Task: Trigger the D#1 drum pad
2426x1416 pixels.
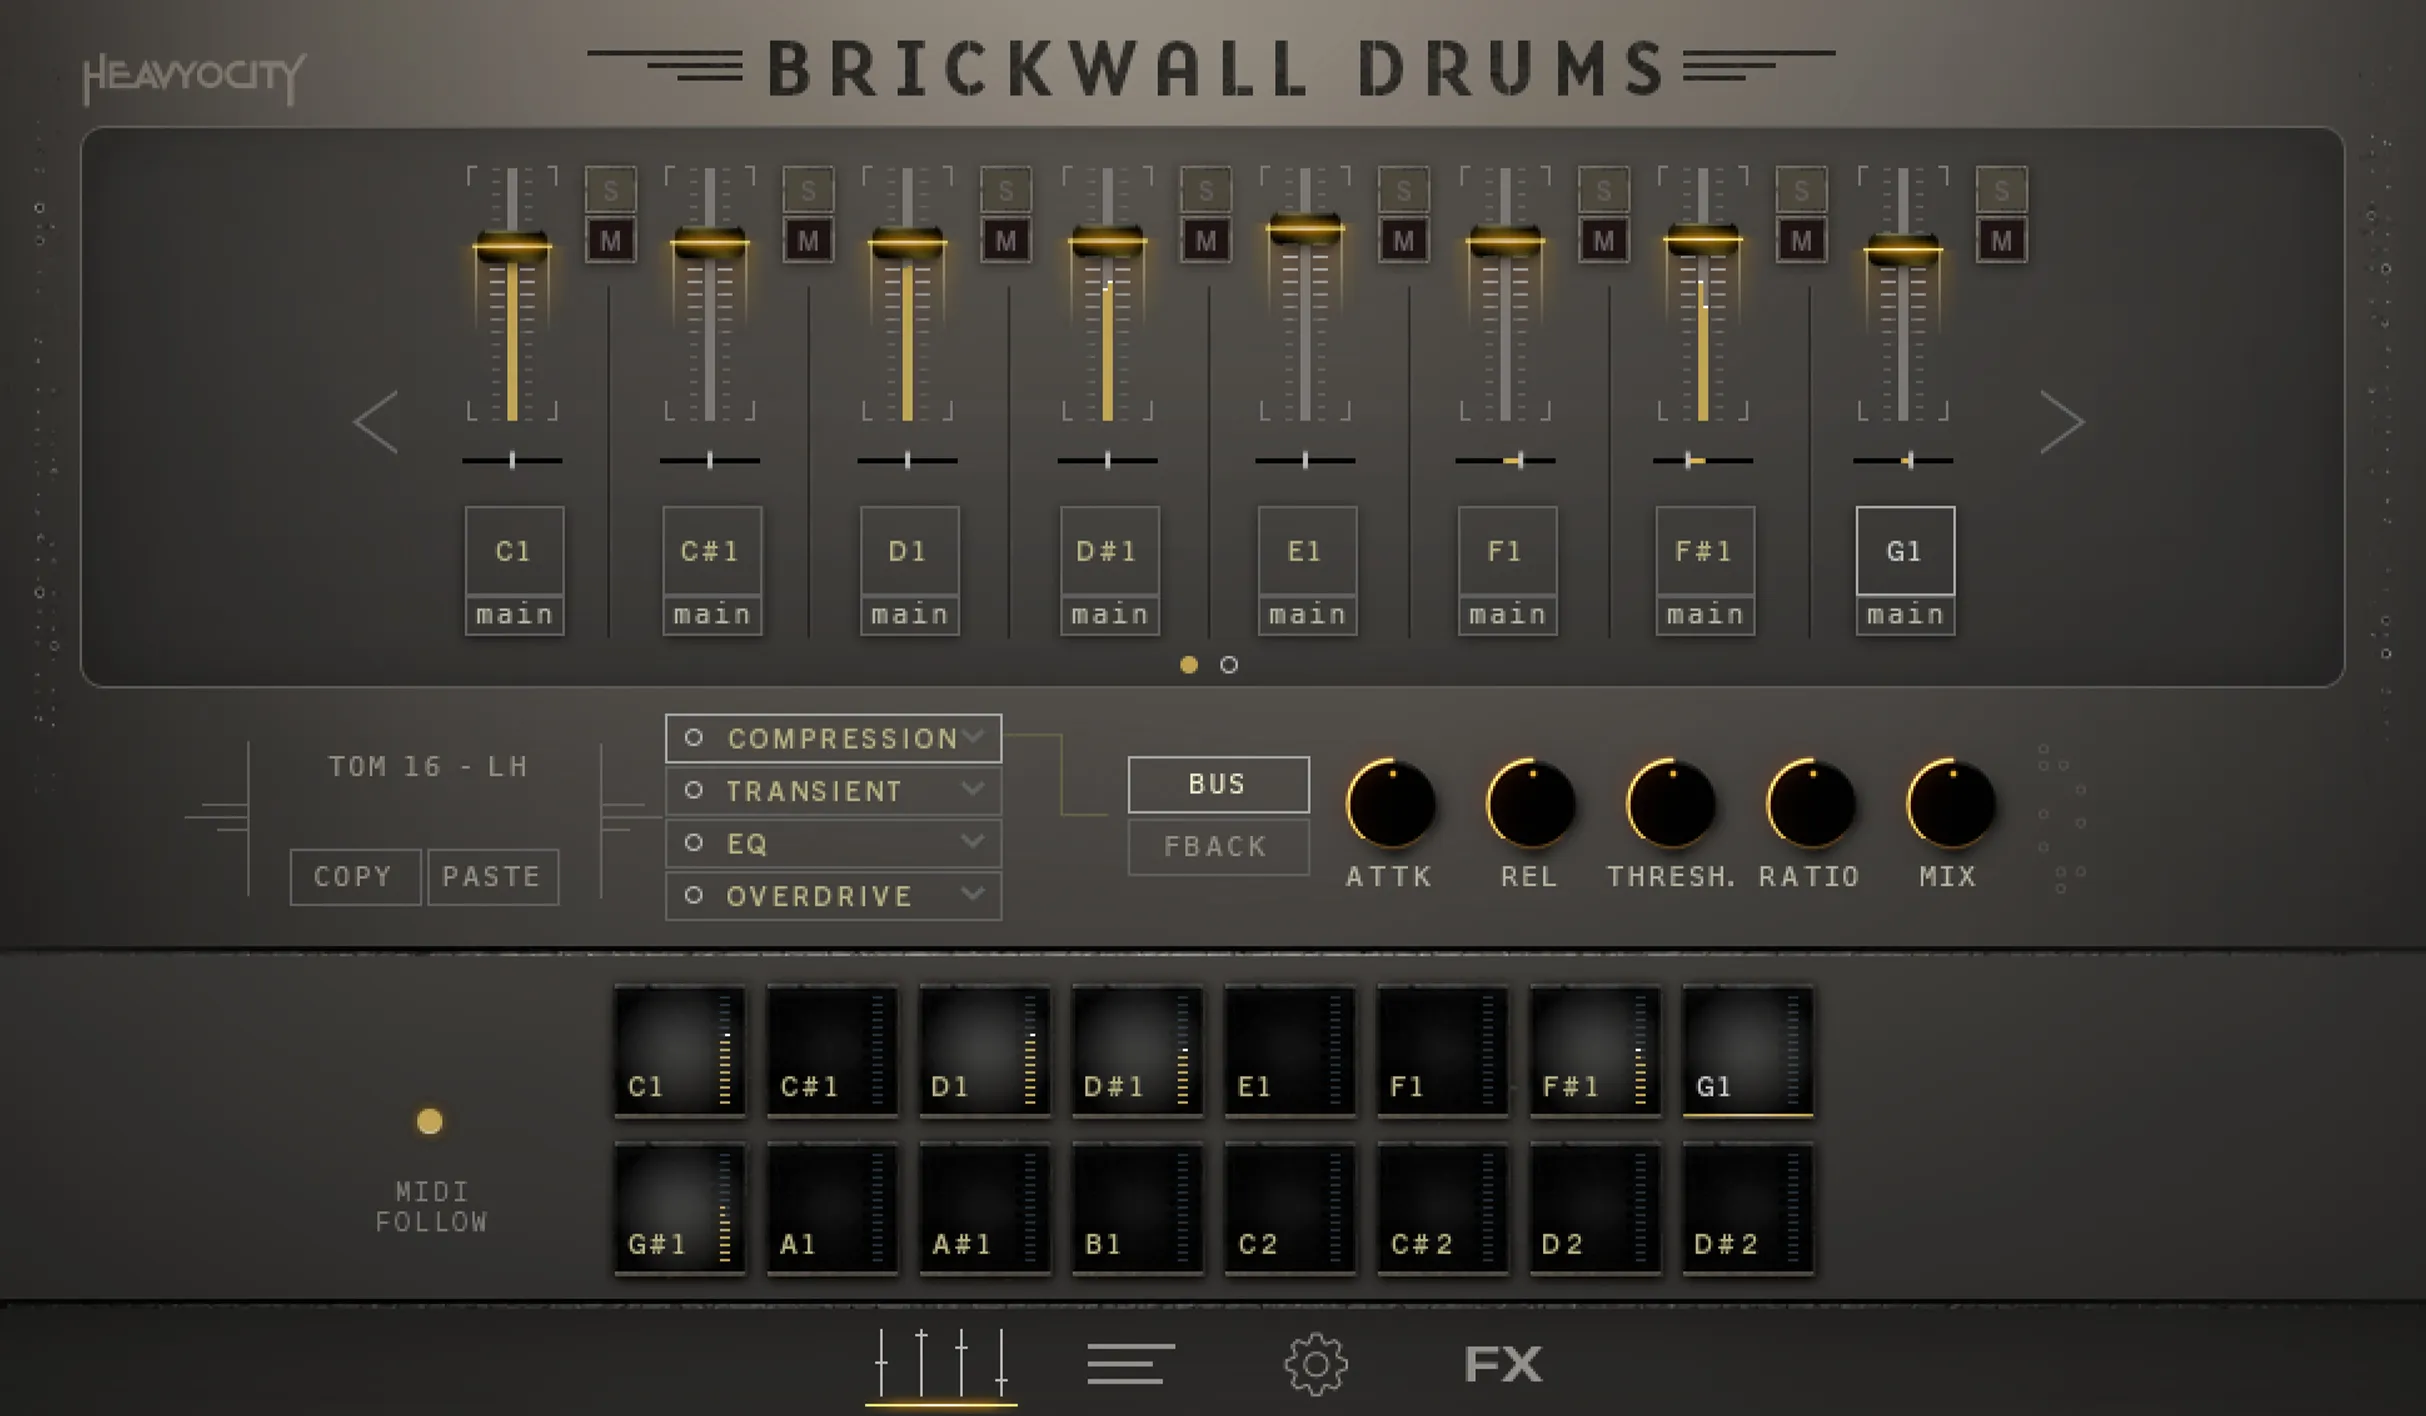Action: coord(1137,1051)
